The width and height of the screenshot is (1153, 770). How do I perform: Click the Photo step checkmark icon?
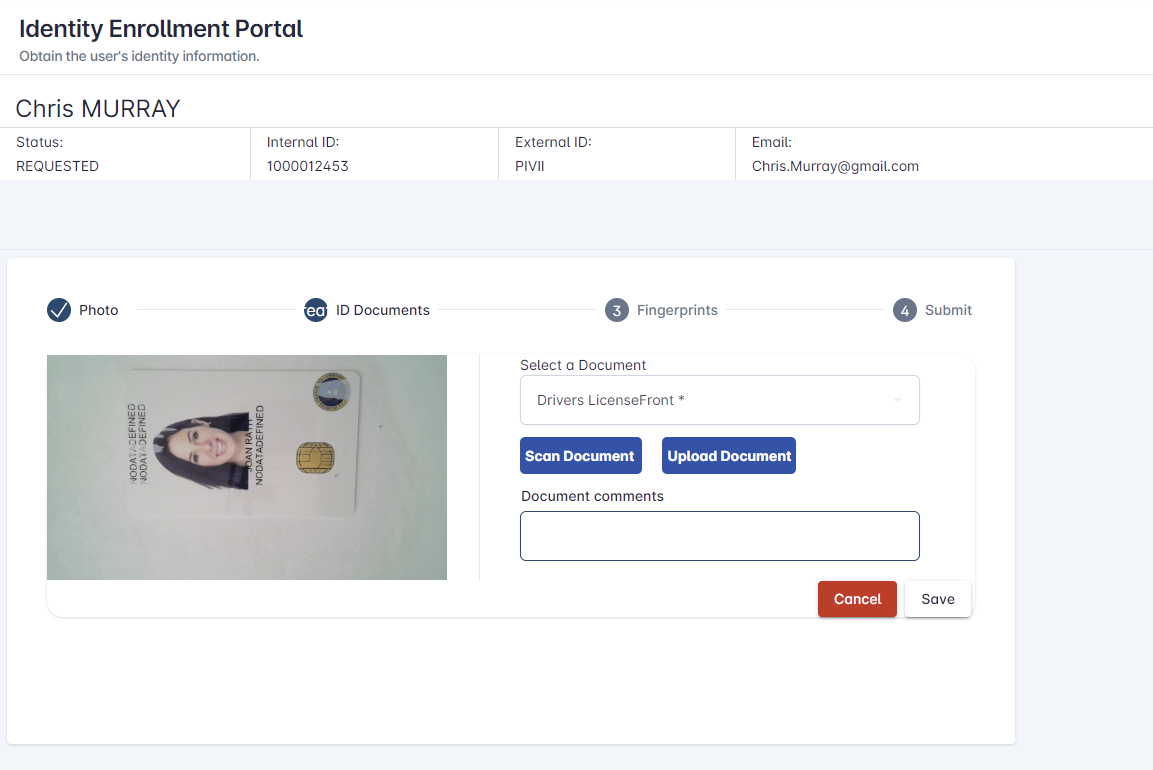click(59, 310)
